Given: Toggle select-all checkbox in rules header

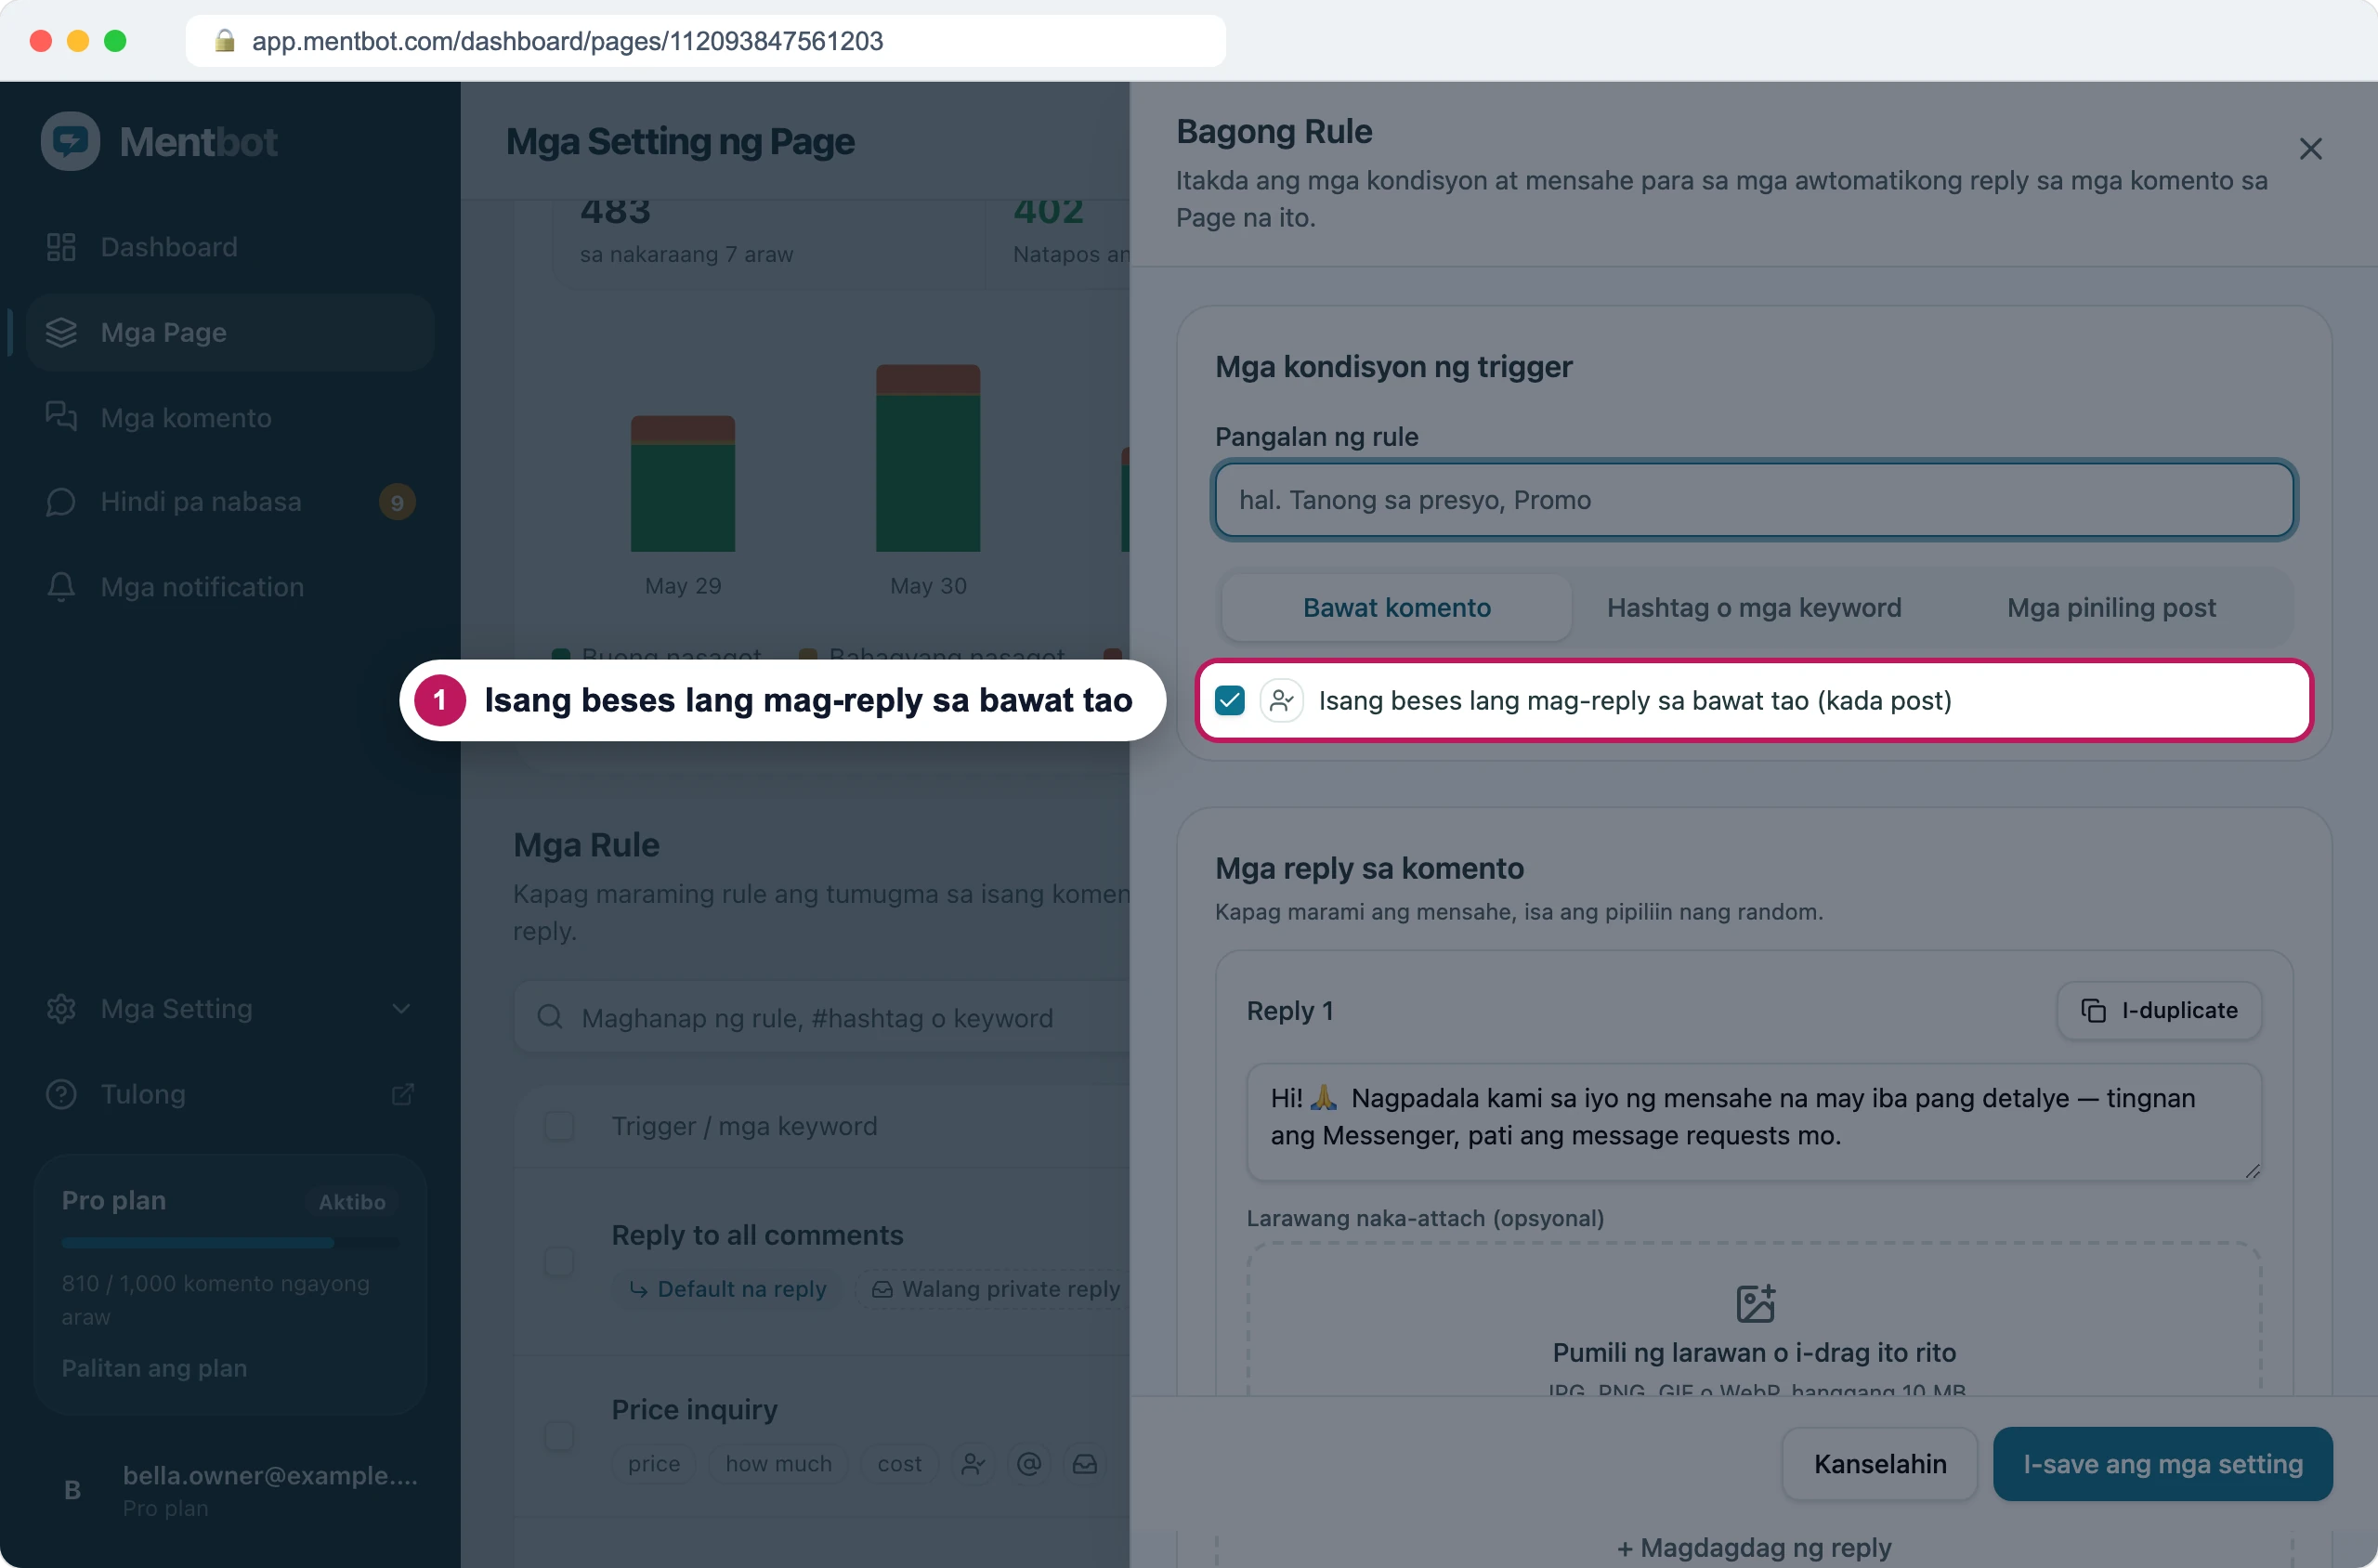Looking at the screenshot, I should (x=559, y=1126).
